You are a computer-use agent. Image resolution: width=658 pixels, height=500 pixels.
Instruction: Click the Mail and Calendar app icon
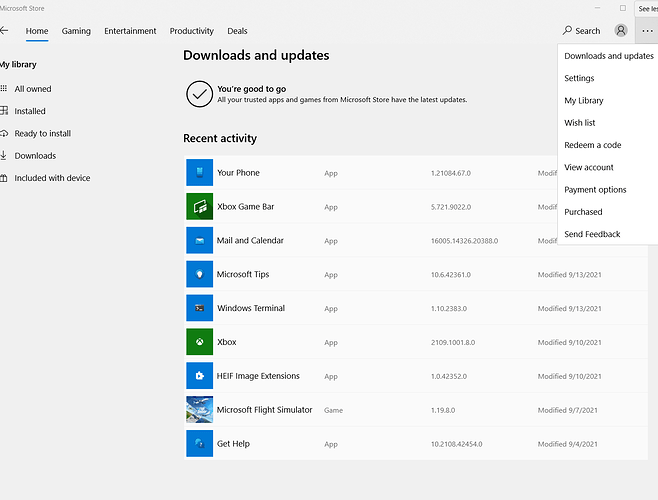point(199,240)
